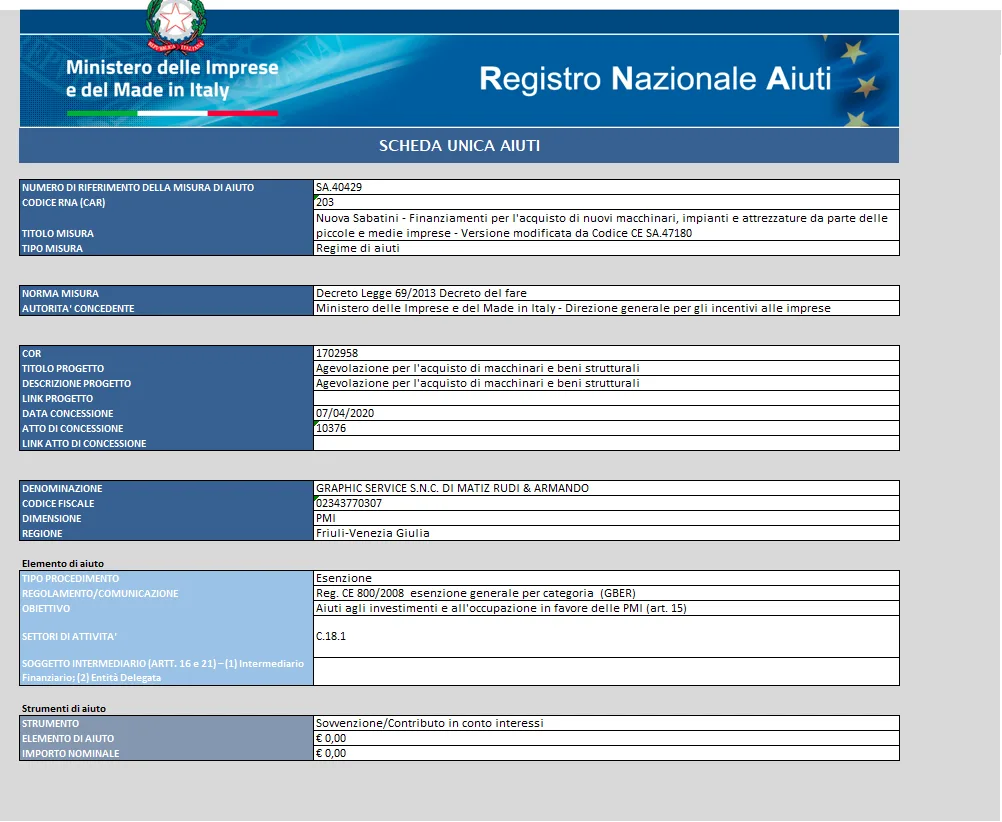Click the CODICE RNA (CAR) value 203

coord(606,203)
